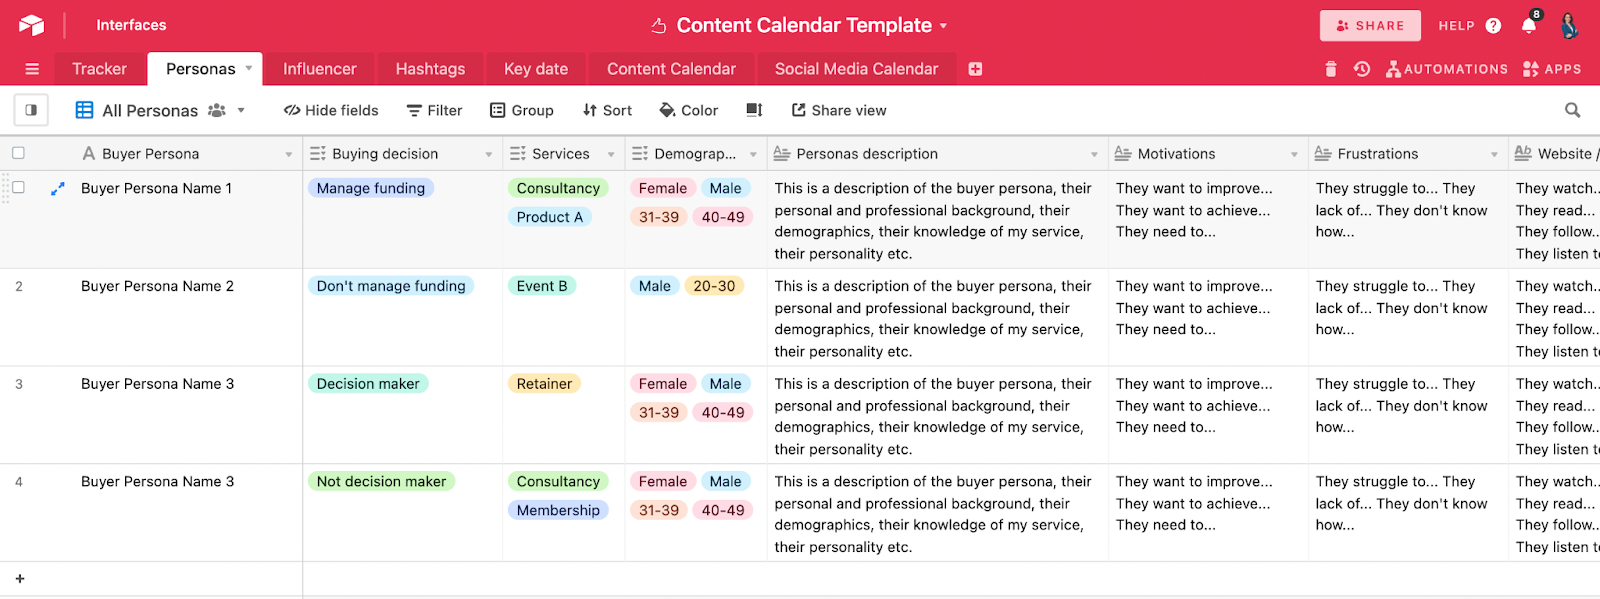
Task: Open Buying decision column dropdown
Action: click(x=489, y=154)
